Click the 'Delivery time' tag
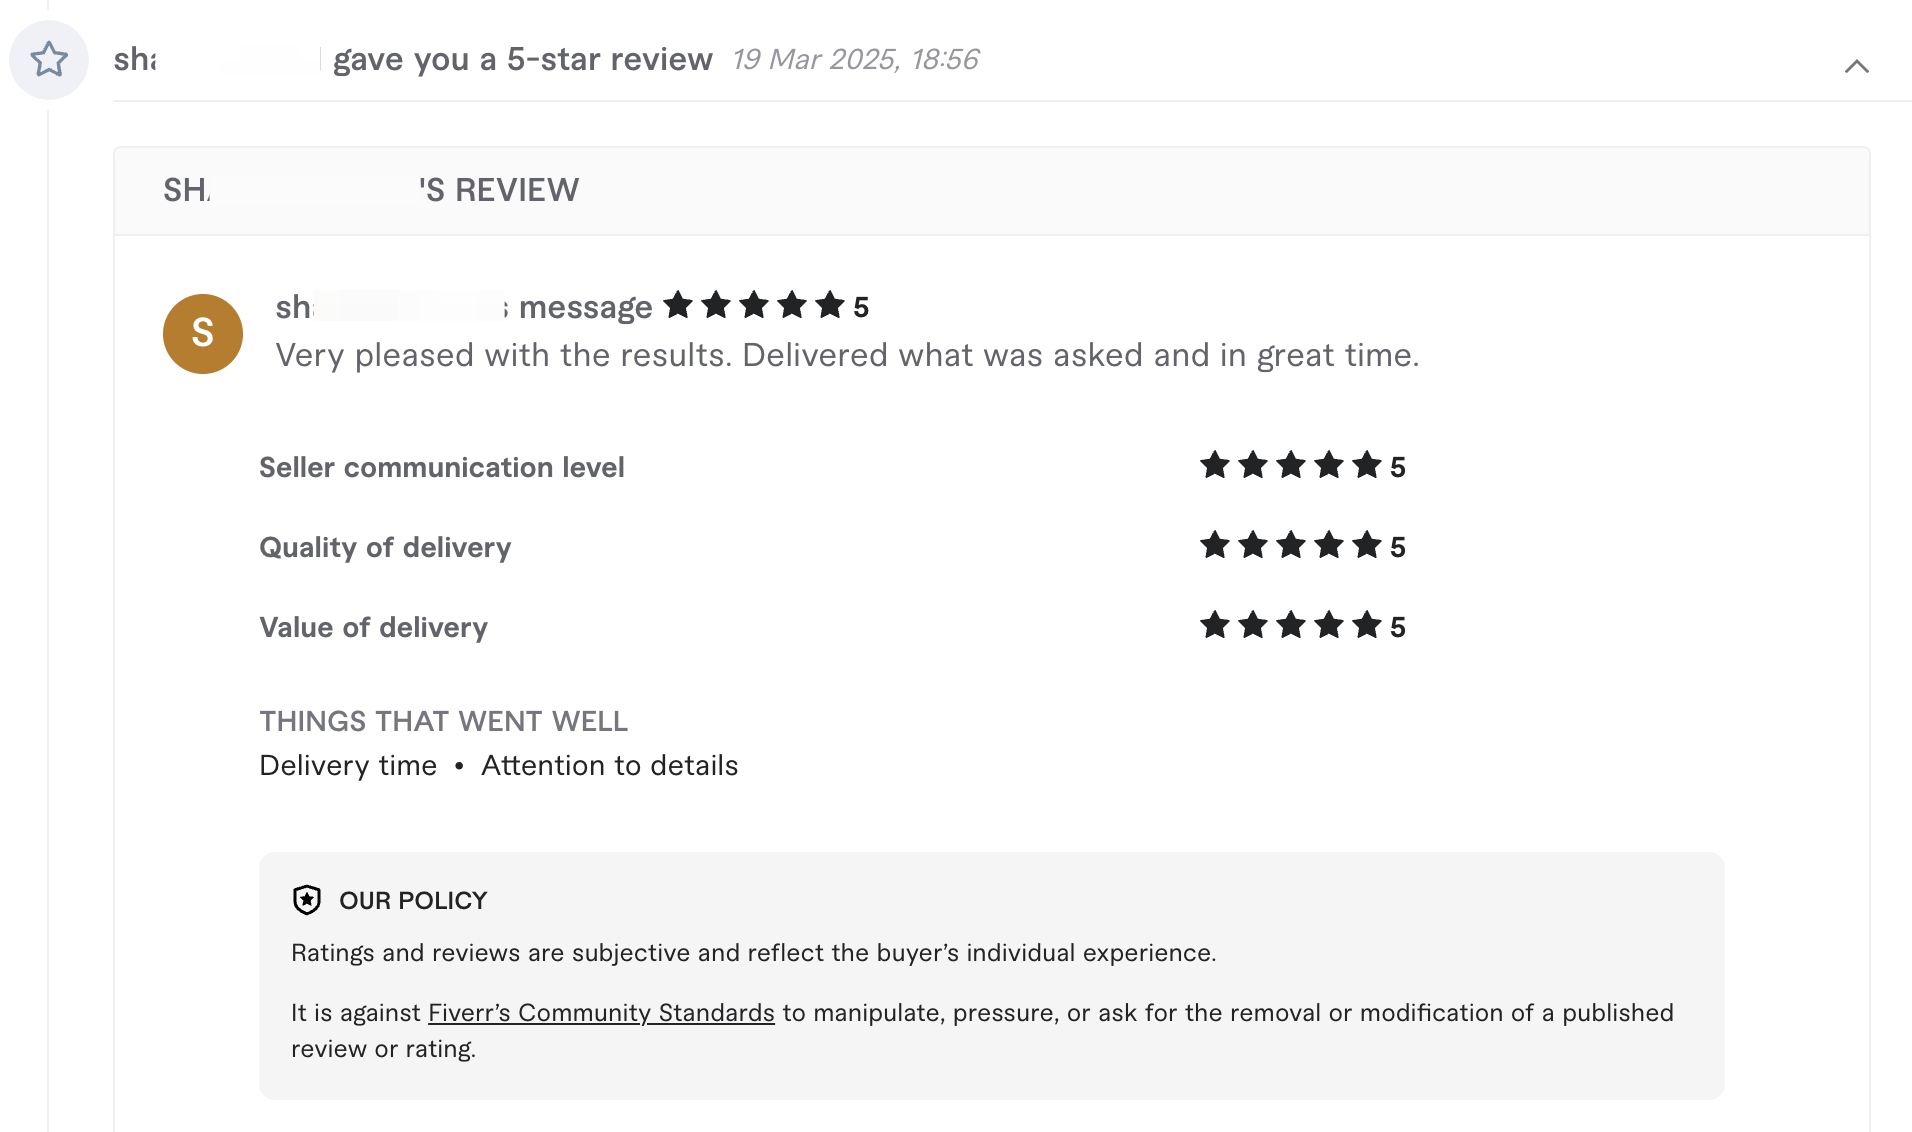This screenshot has height=1132, width=1912. point(348,766)
